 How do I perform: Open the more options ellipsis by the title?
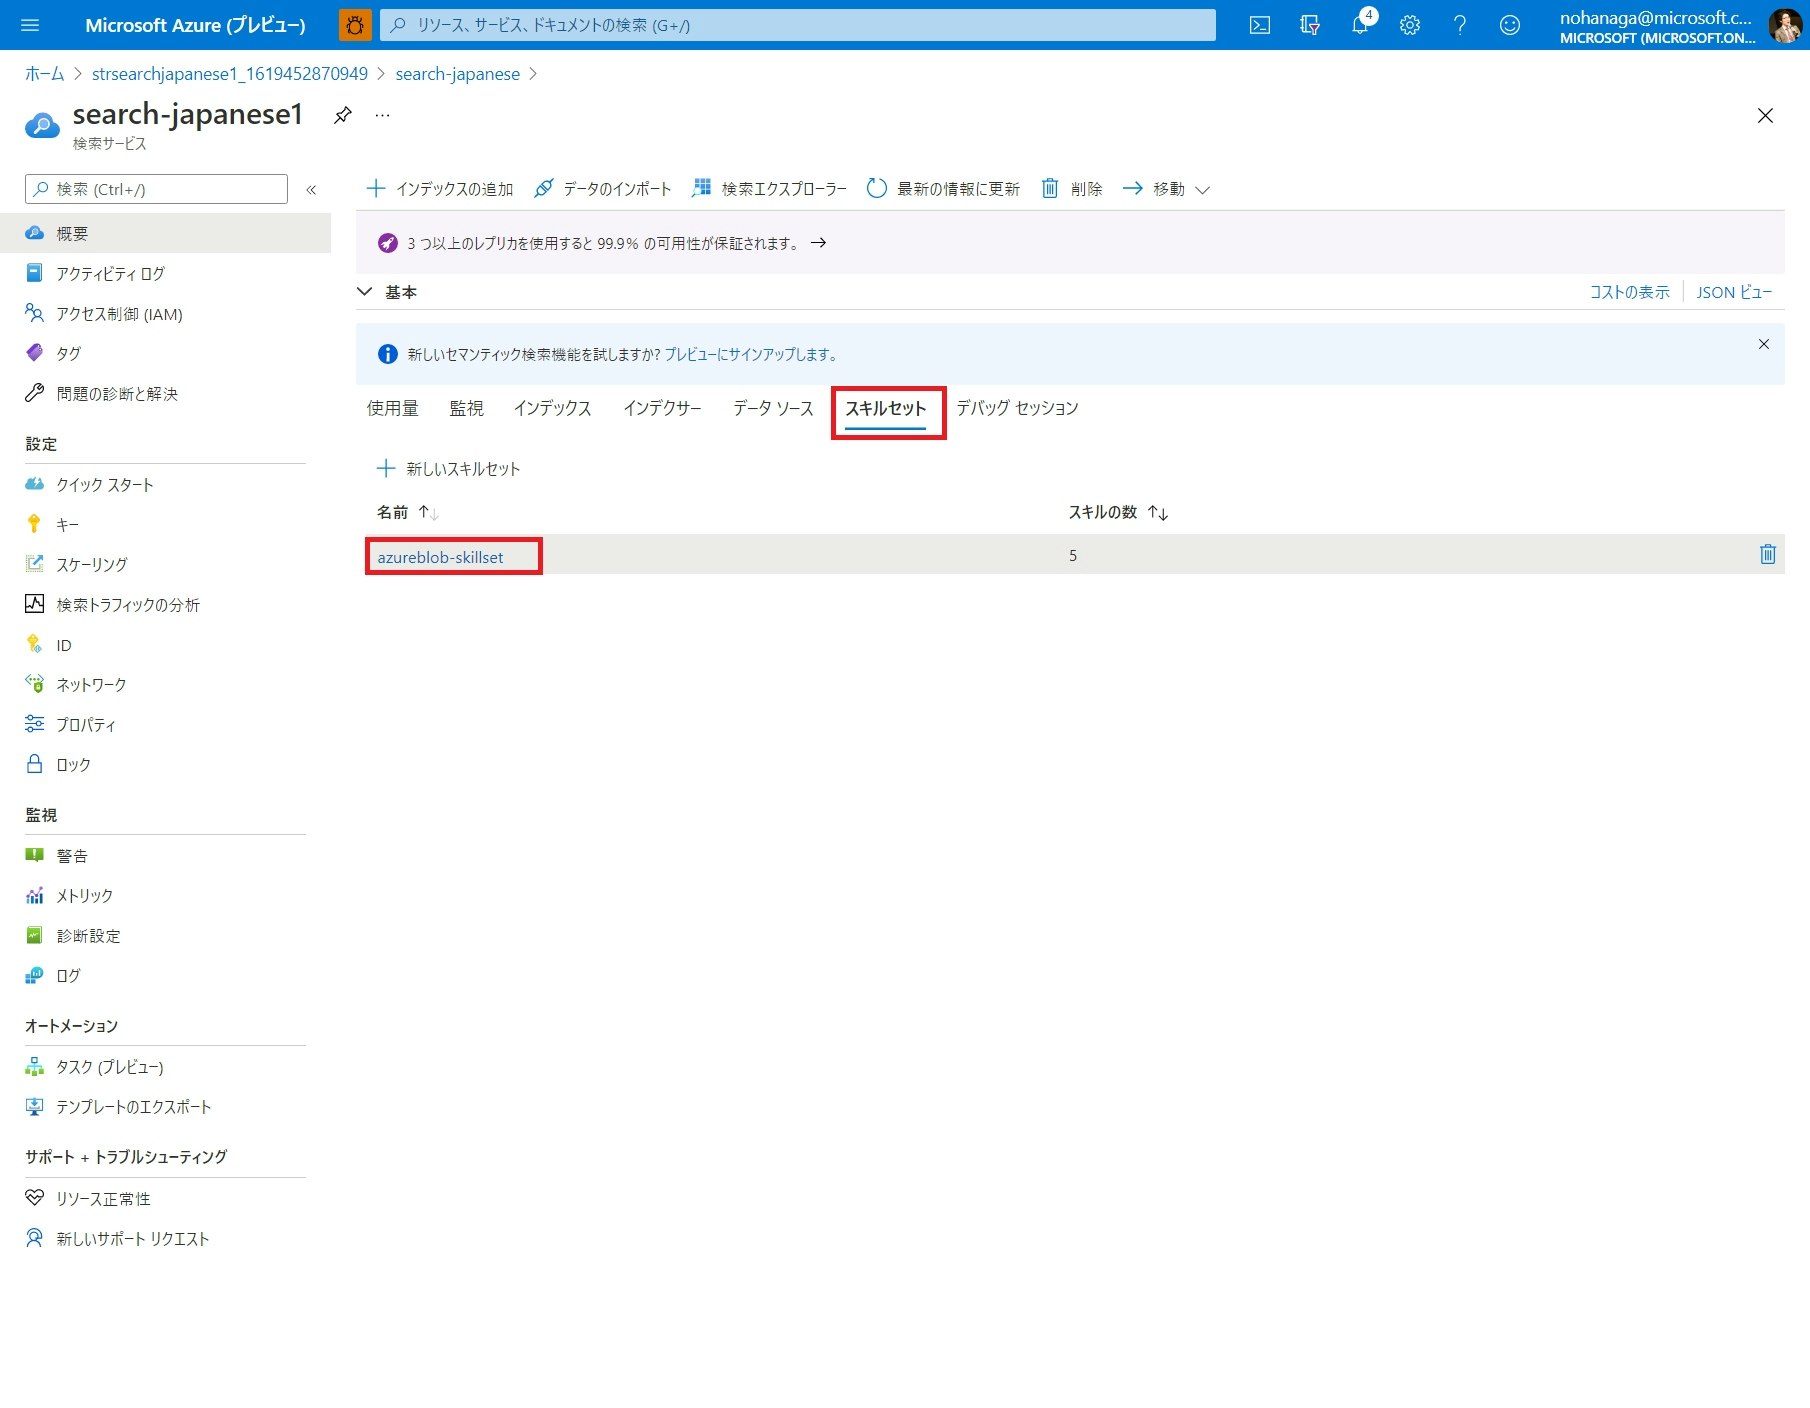(x=382, y=115)
